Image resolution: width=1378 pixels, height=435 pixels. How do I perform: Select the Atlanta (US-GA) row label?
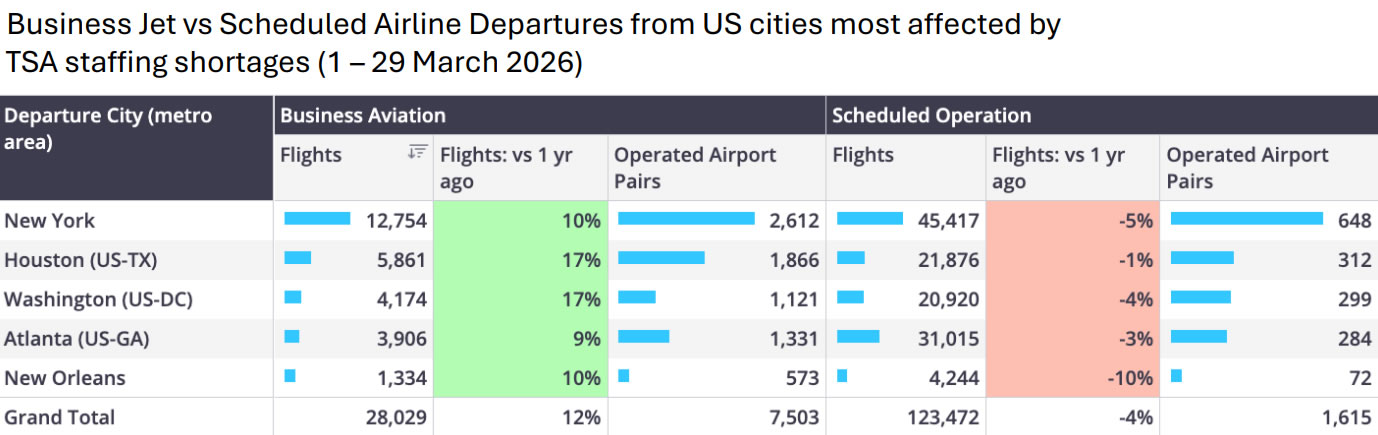pos(77,339)
